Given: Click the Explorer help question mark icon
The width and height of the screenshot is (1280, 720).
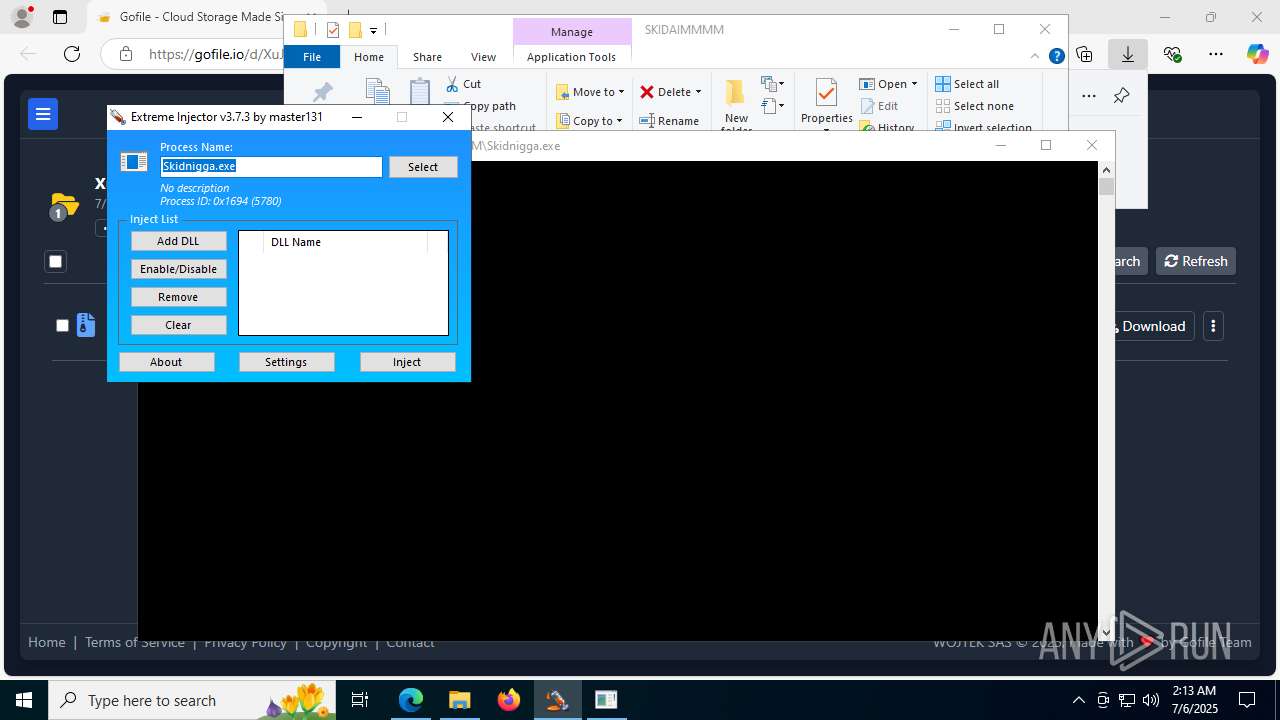Looking at the screenshot, I should click(x=1056, y=57).
